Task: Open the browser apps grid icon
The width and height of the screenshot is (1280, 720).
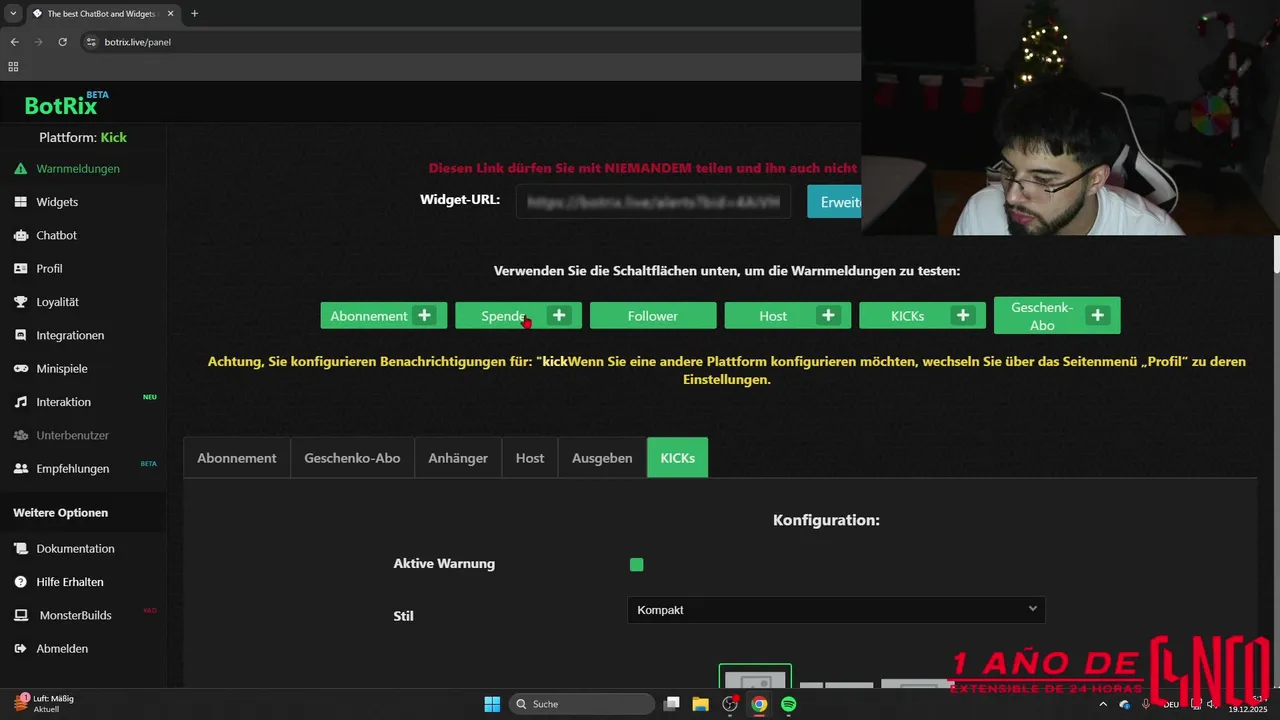Action: [x=13, y=67]
